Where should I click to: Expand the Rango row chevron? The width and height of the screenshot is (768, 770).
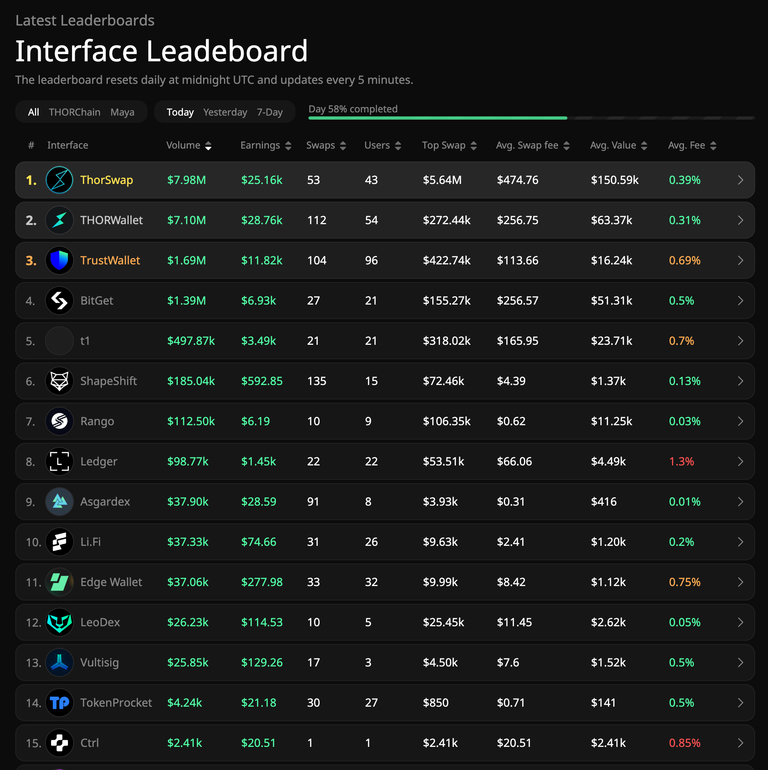741,421
